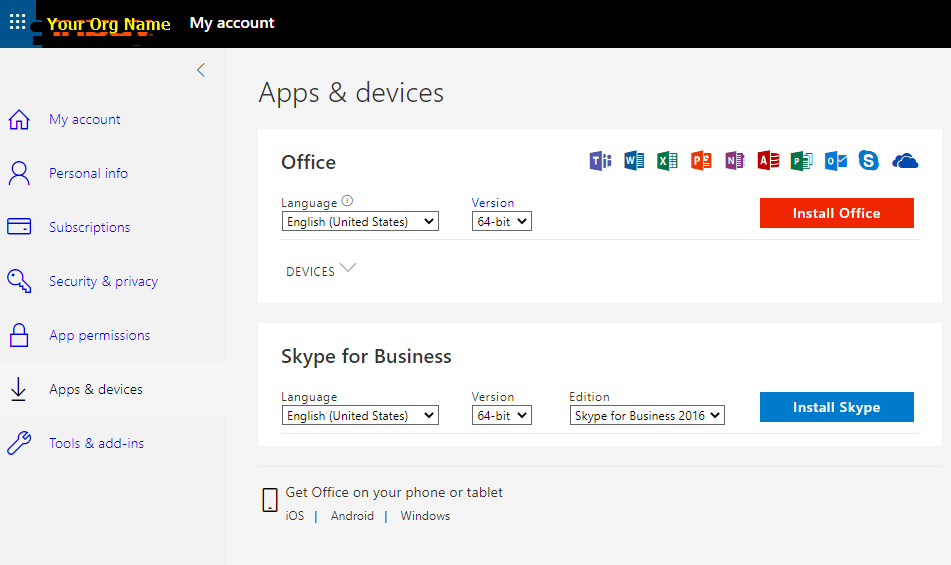This screenshot has height=565, width=951.
Task: Expand the DEVICES section
Action: coord(321,270)
